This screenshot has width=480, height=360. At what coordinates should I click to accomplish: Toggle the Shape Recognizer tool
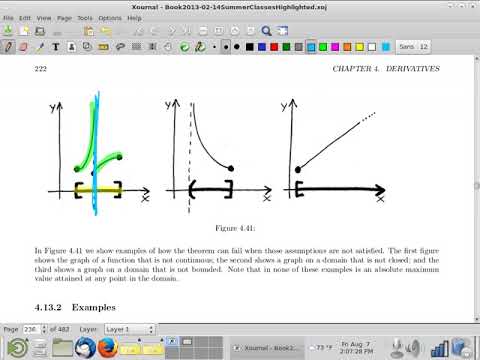87,47
